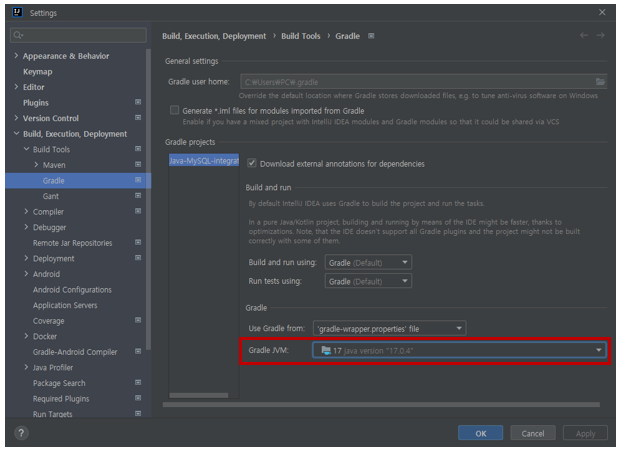620x452 pixels.
Task: Click the Apply button
Action: pos(585,433)
